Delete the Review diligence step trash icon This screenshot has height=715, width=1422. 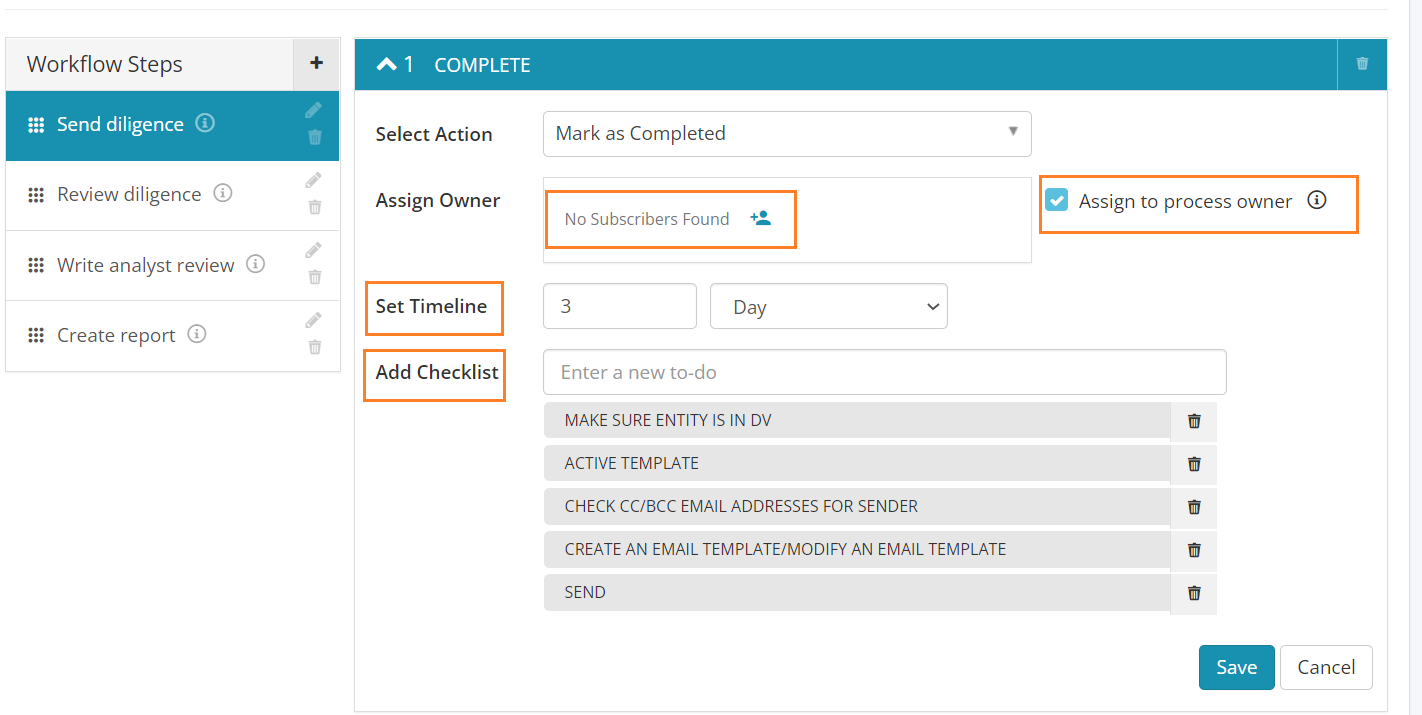point(315,207)
